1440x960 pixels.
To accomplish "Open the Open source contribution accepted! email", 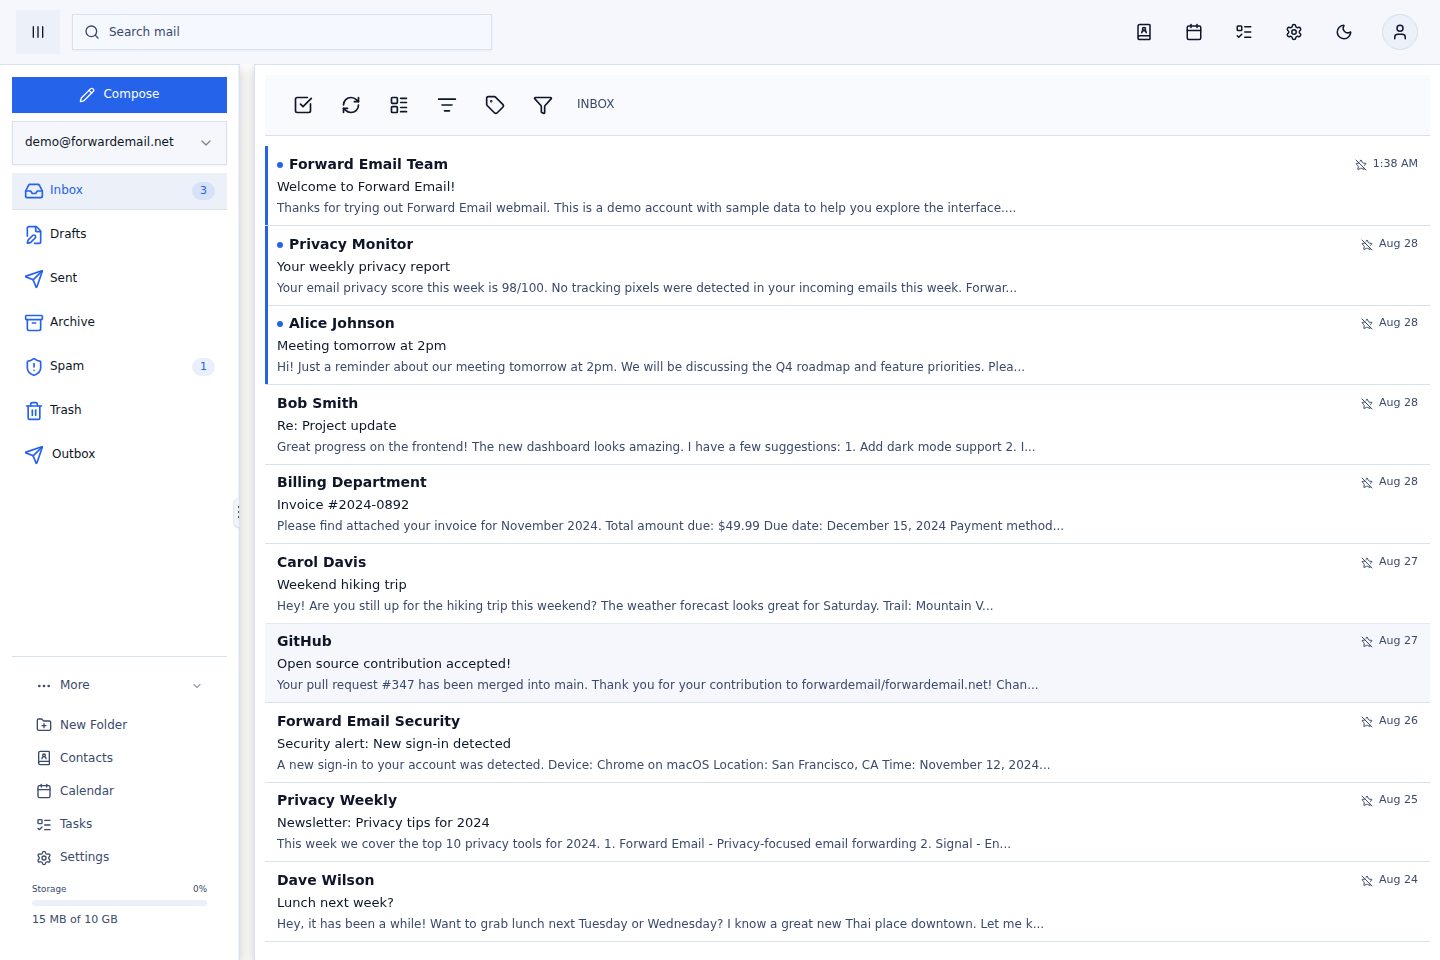I will click(x=848, y=663).
